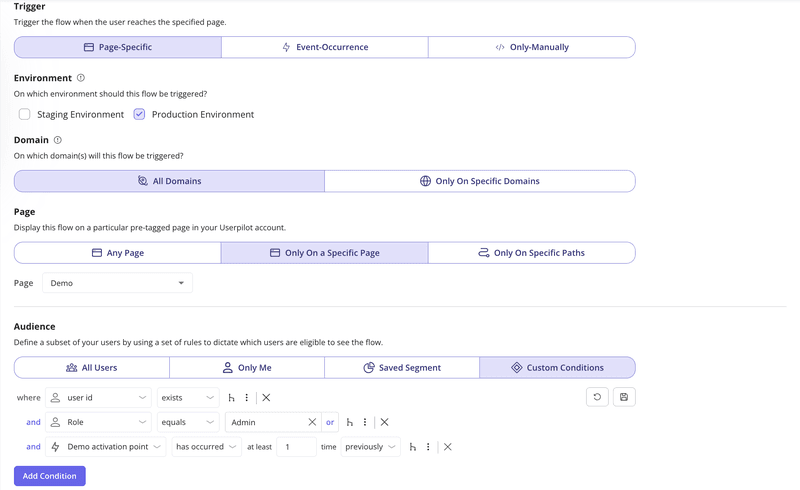800x490 pixels.
Task: Open the equals operator dropdown
Action: pyautogui.click(x=188, y=422)
